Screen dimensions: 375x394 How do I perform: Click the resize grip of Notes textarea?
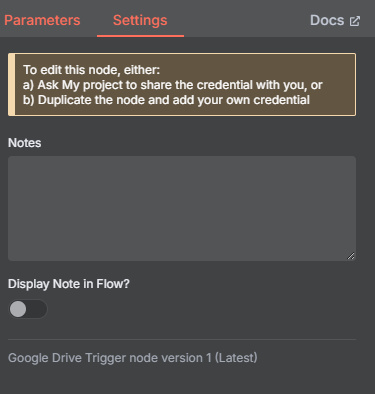(x=351, y=256)
